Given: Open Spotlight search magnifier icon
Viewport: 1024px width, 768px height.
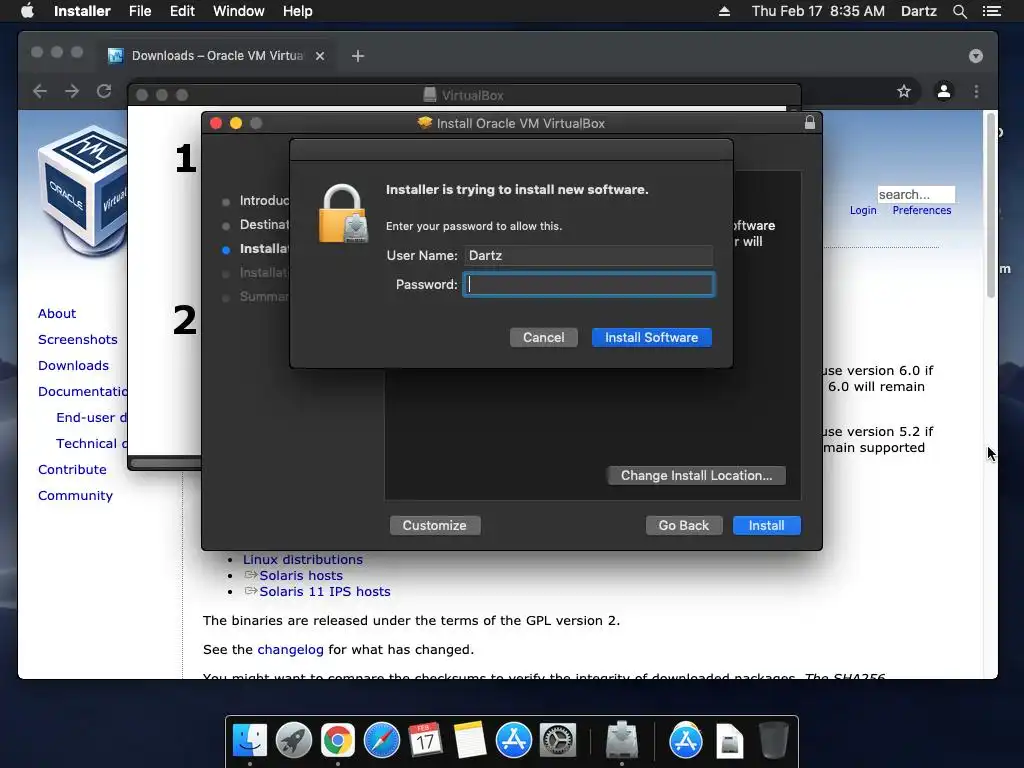Looking at the screenshot, I should point(959,11).
